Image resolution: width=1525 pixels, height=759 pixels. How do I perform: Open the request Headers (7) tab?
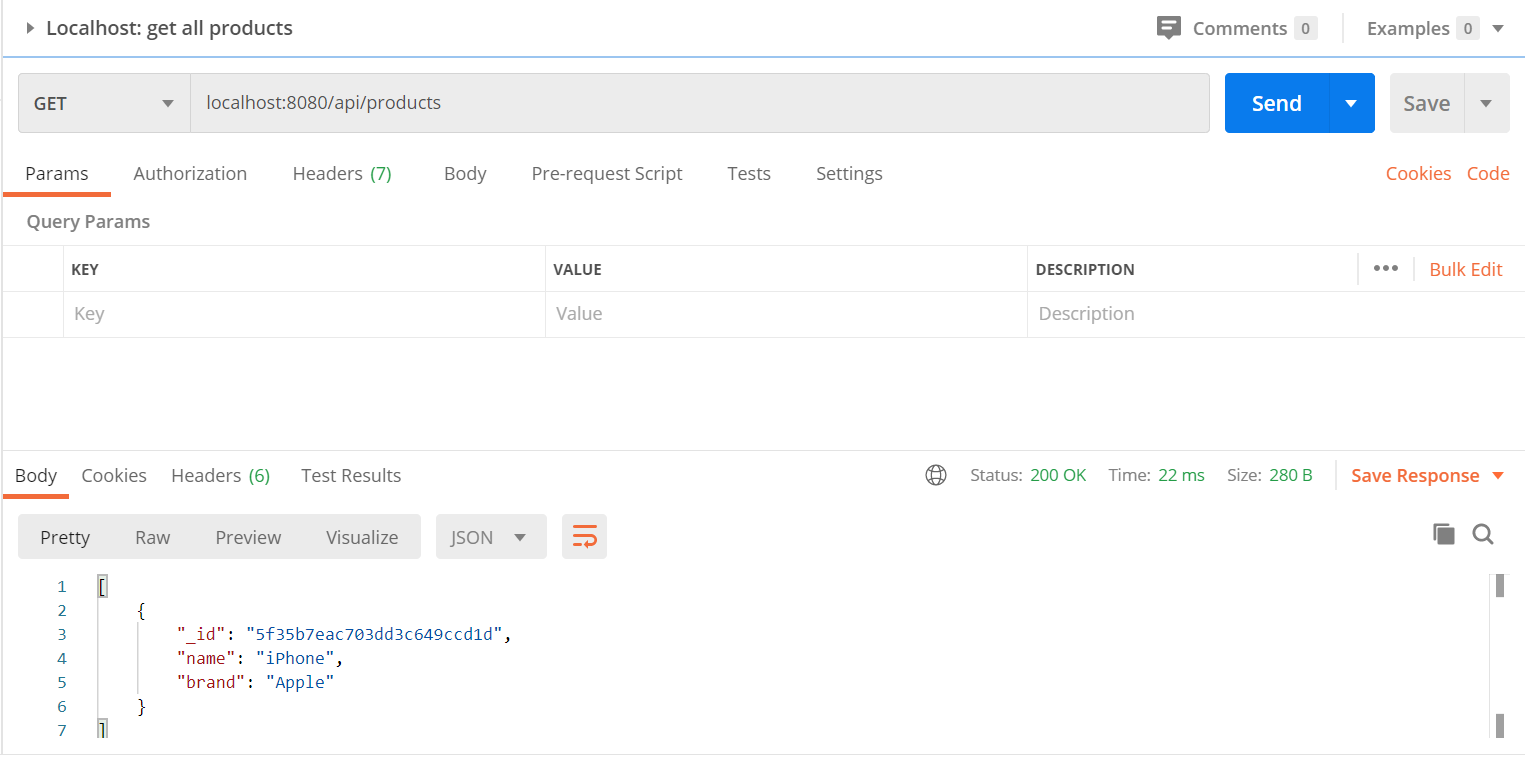(x=342, y=173)
